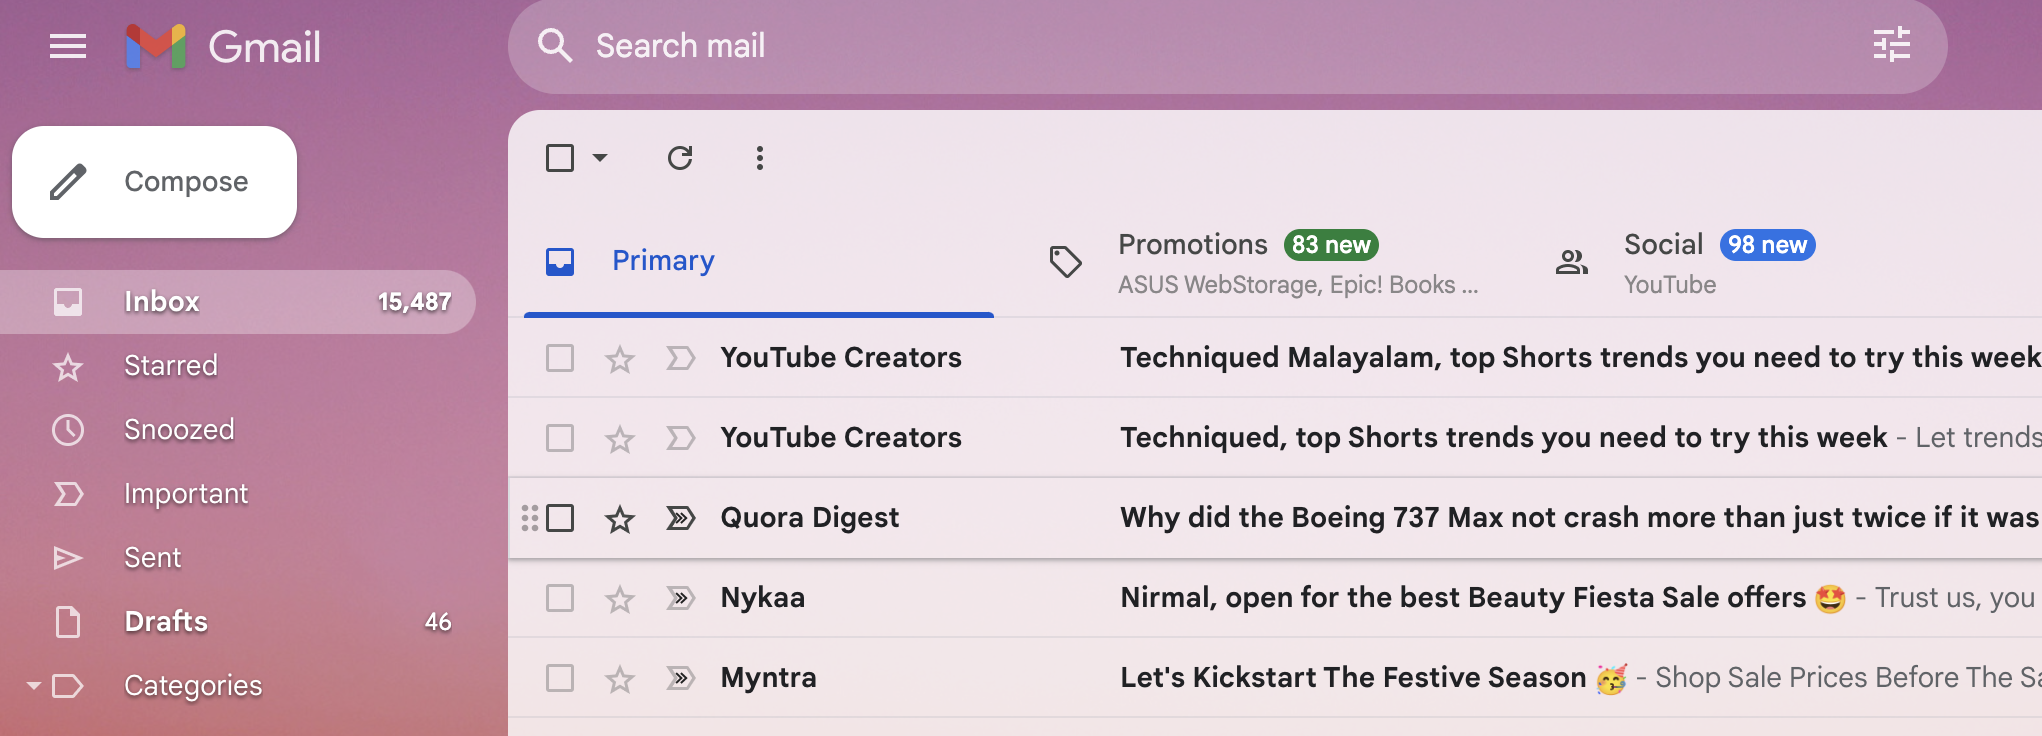Click the YouTube preview under Social
Viewport: 2042px width, 736px height.
pos(1670,285)
